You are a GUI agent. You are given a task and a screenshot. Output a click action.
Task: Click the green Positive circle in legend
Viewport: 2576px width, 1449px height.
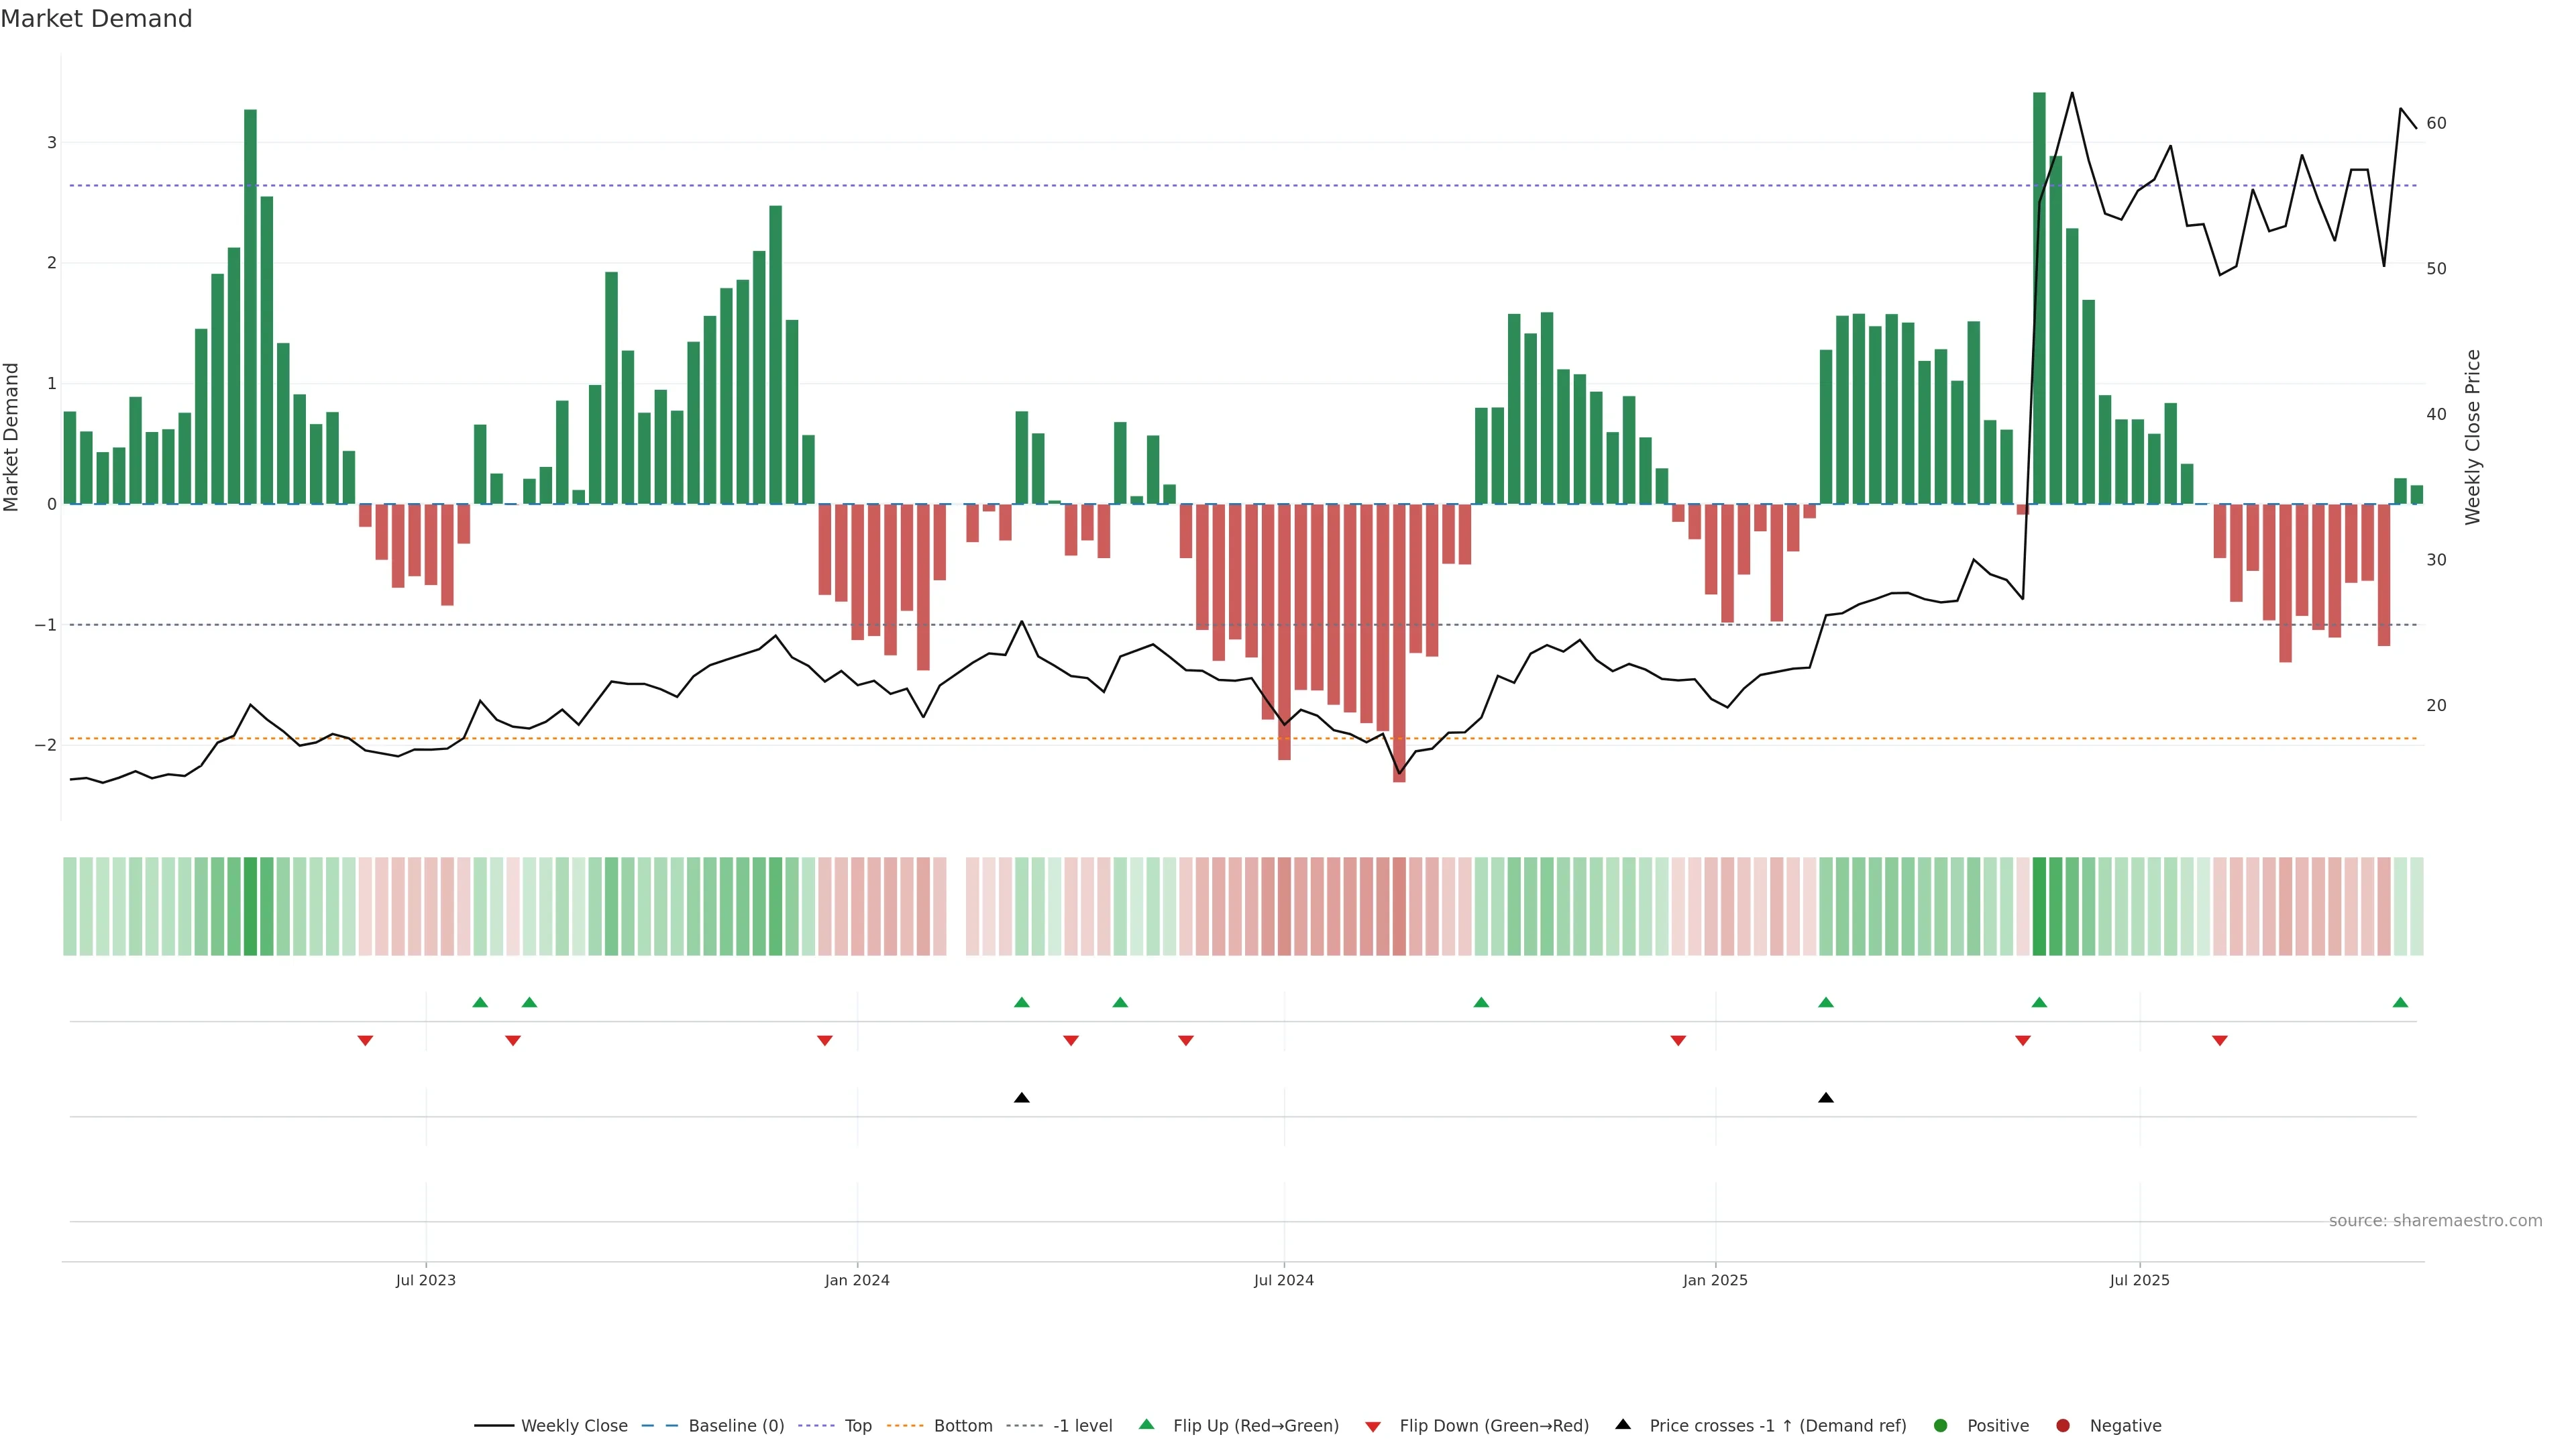click(x=1941, y=1426)
